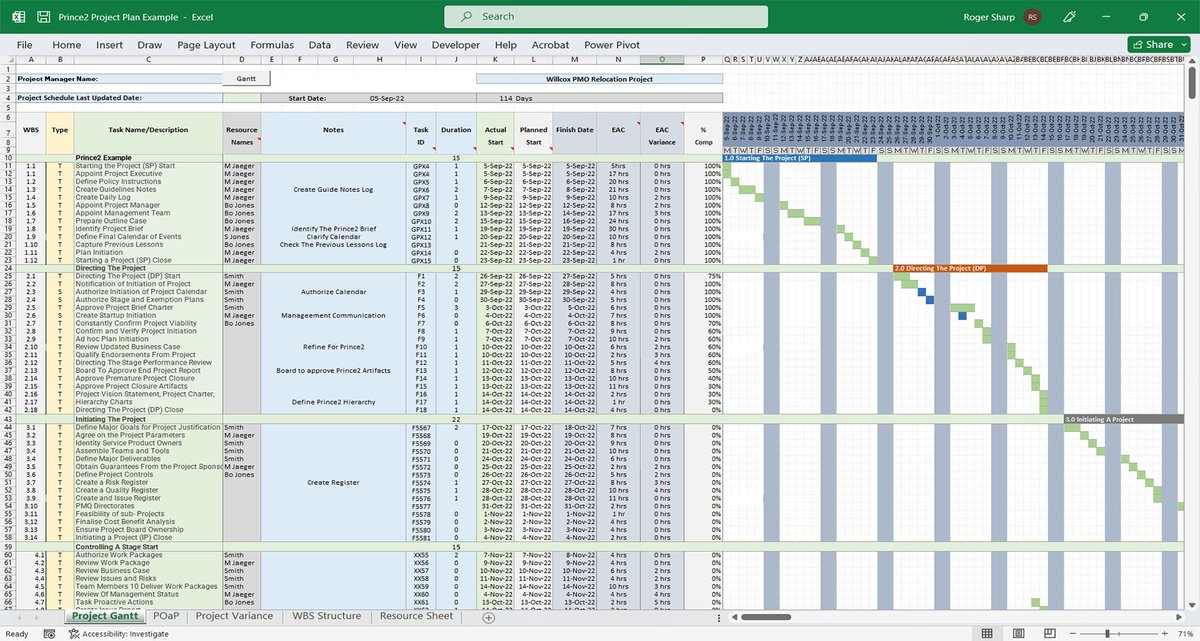
Task: Click the Excel logo icon in title bar
Action: (19, 17)
